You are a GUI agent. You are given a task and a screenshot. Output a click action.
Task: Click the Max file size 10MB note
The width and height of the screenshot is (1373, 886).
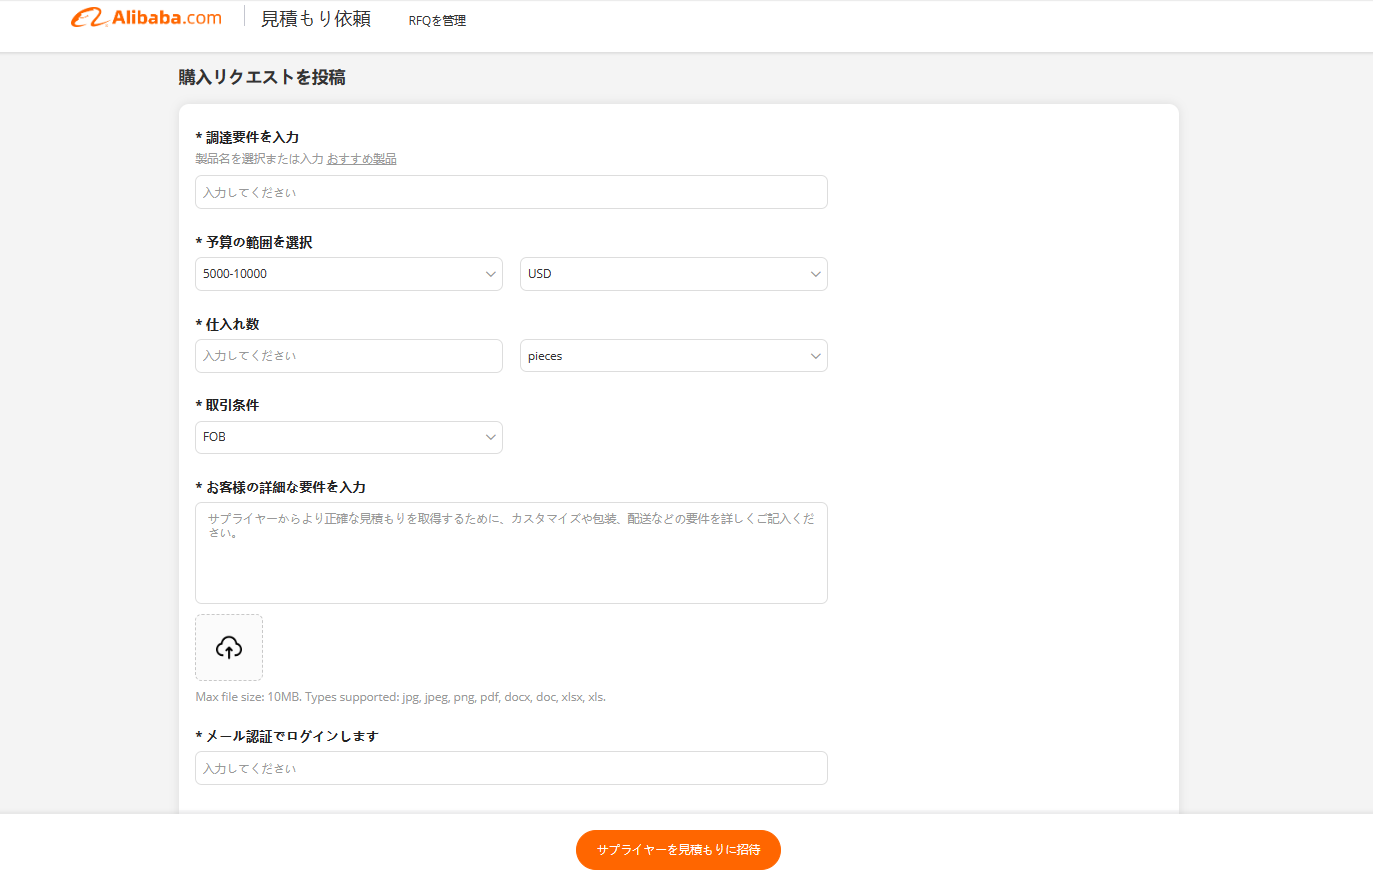pos(400,697)
